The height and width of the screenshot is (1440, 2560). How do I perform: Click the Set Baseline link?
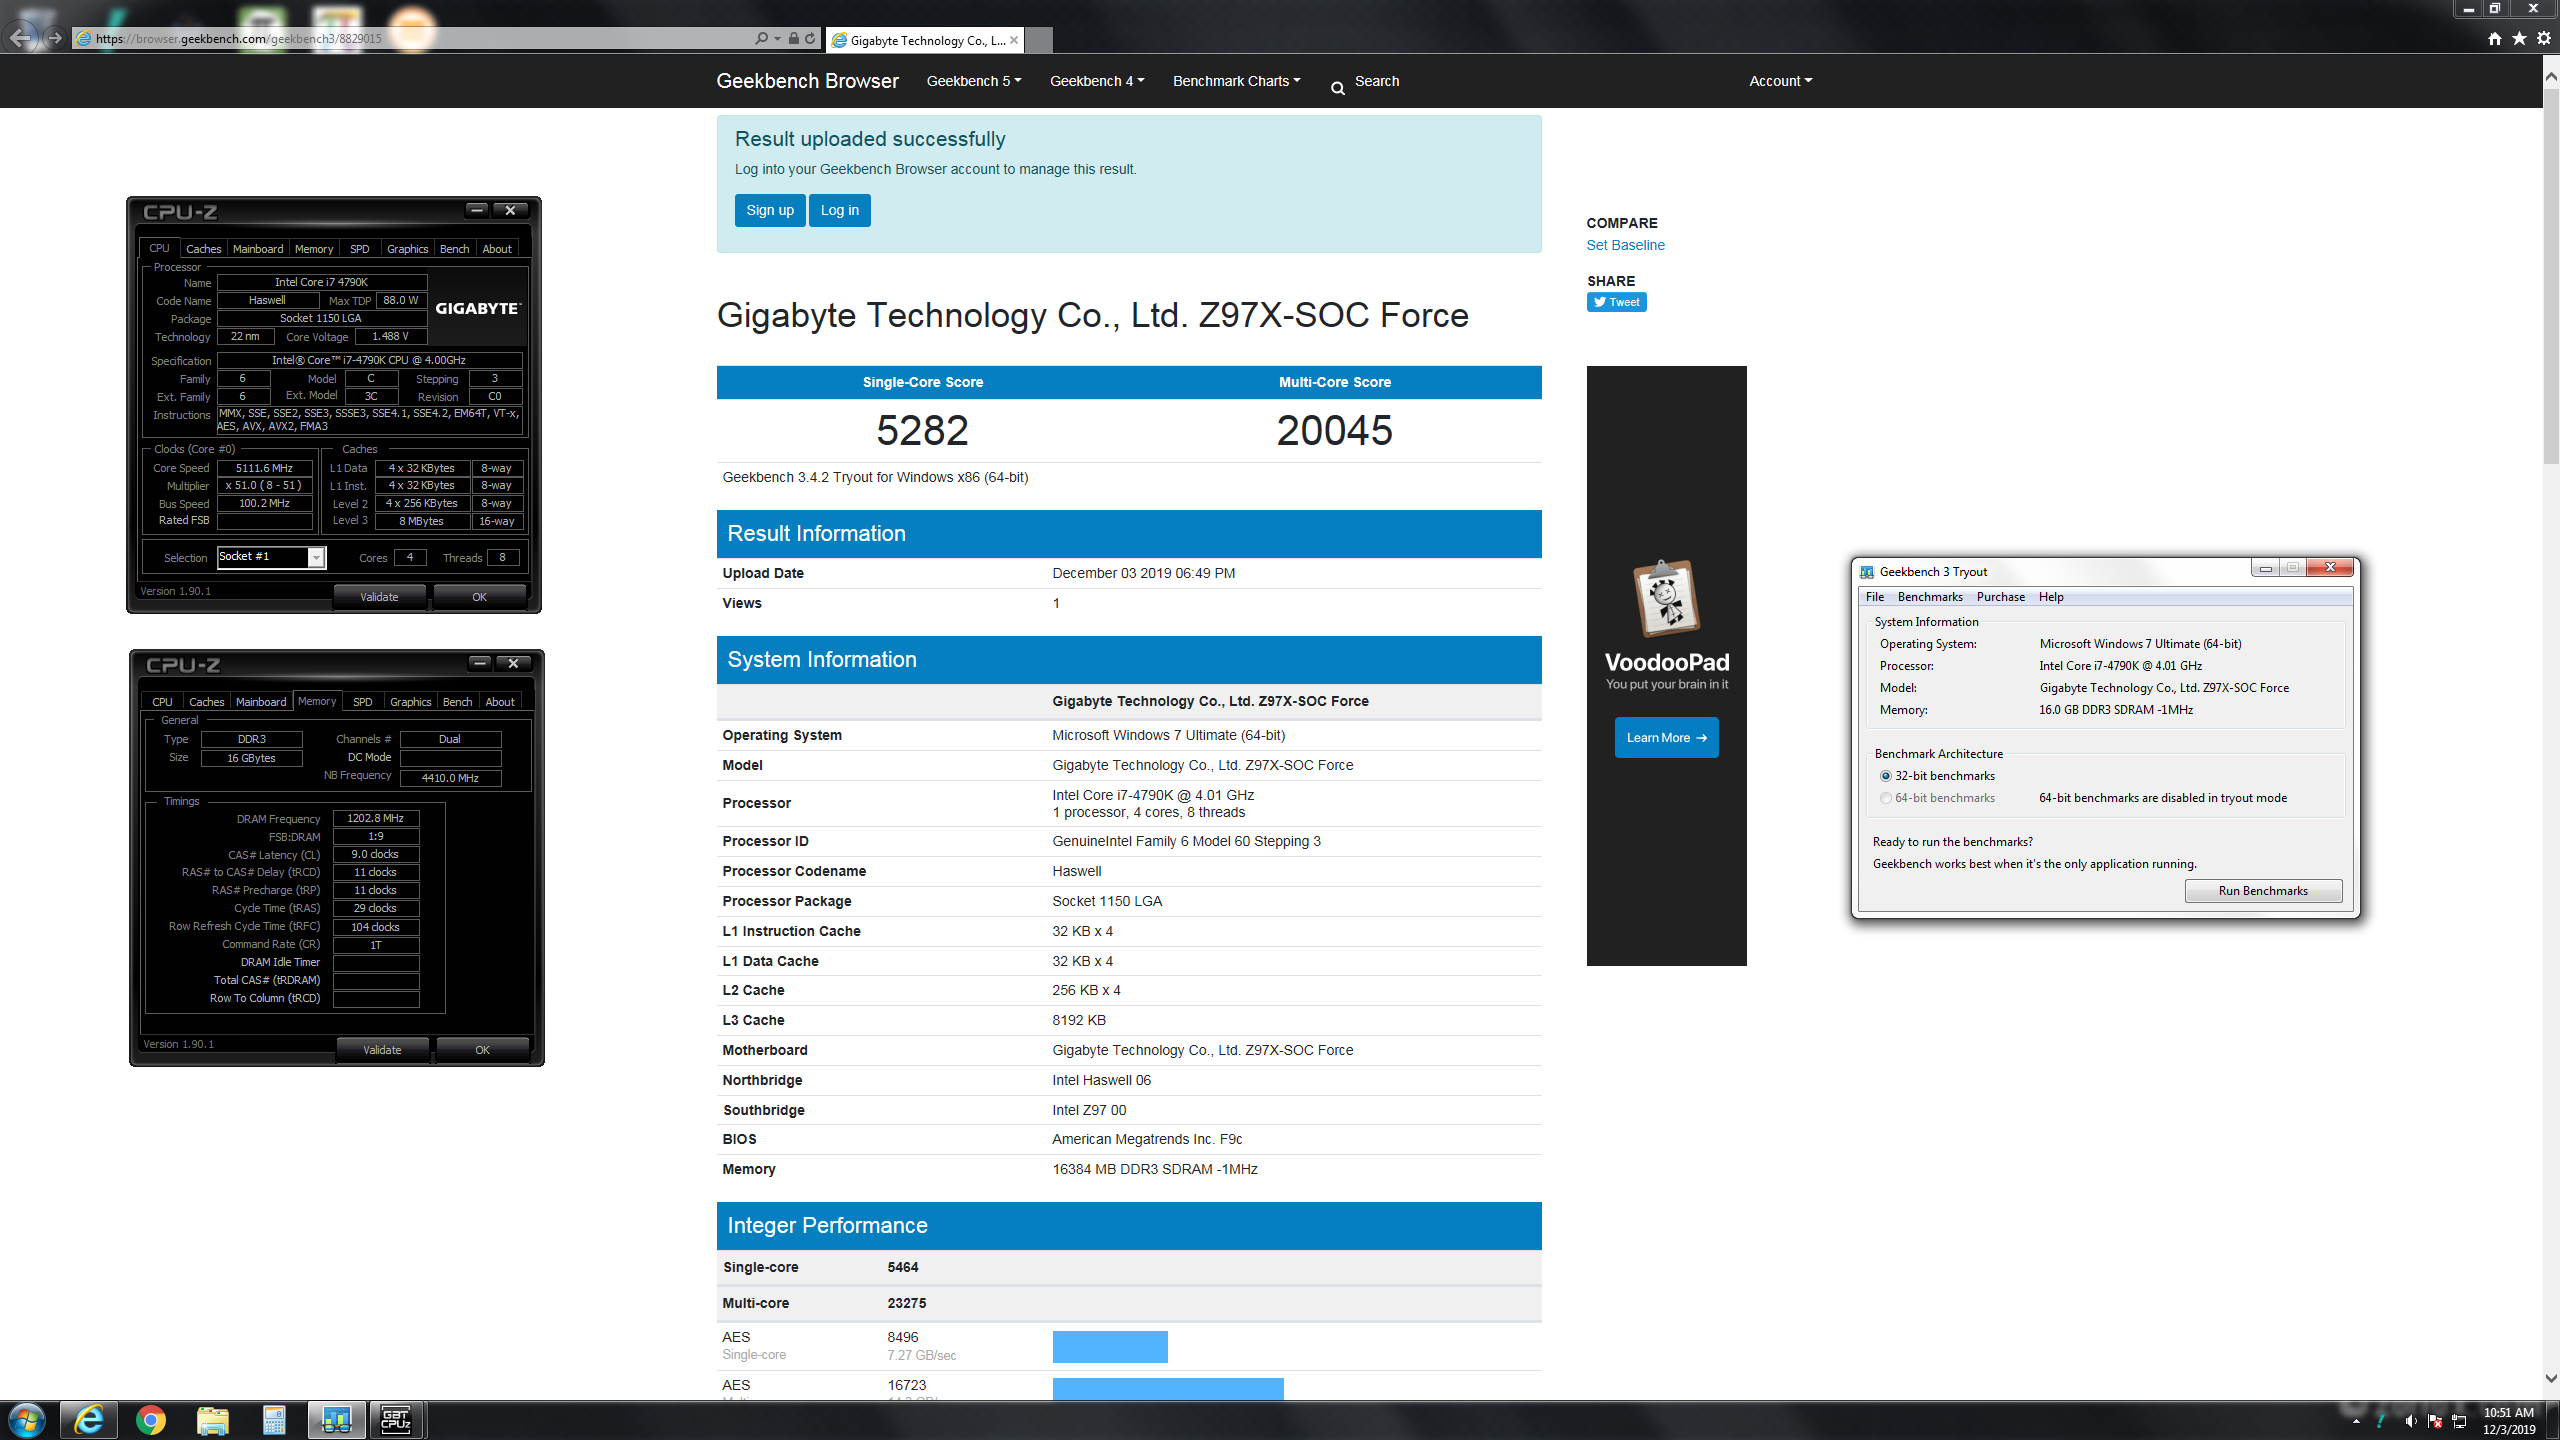tap(1625, 245)
